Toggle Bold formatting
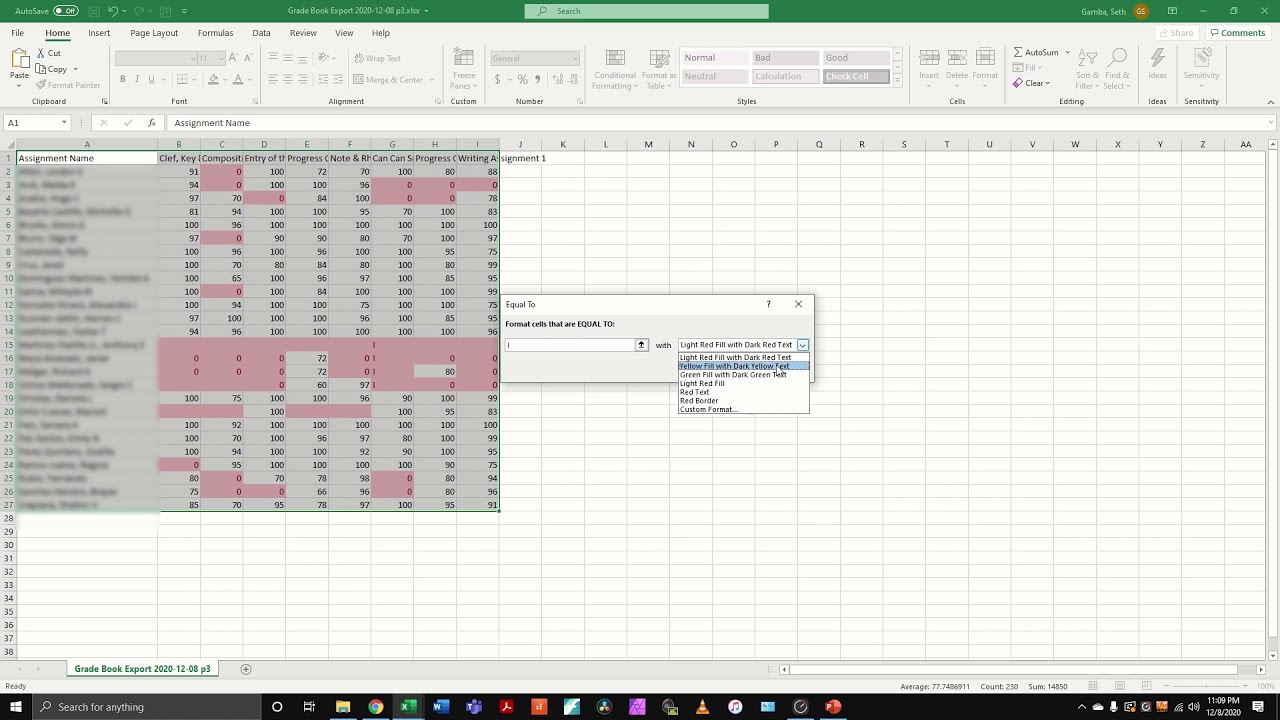The image size is (1280, 720). click(x=123, y=80)
